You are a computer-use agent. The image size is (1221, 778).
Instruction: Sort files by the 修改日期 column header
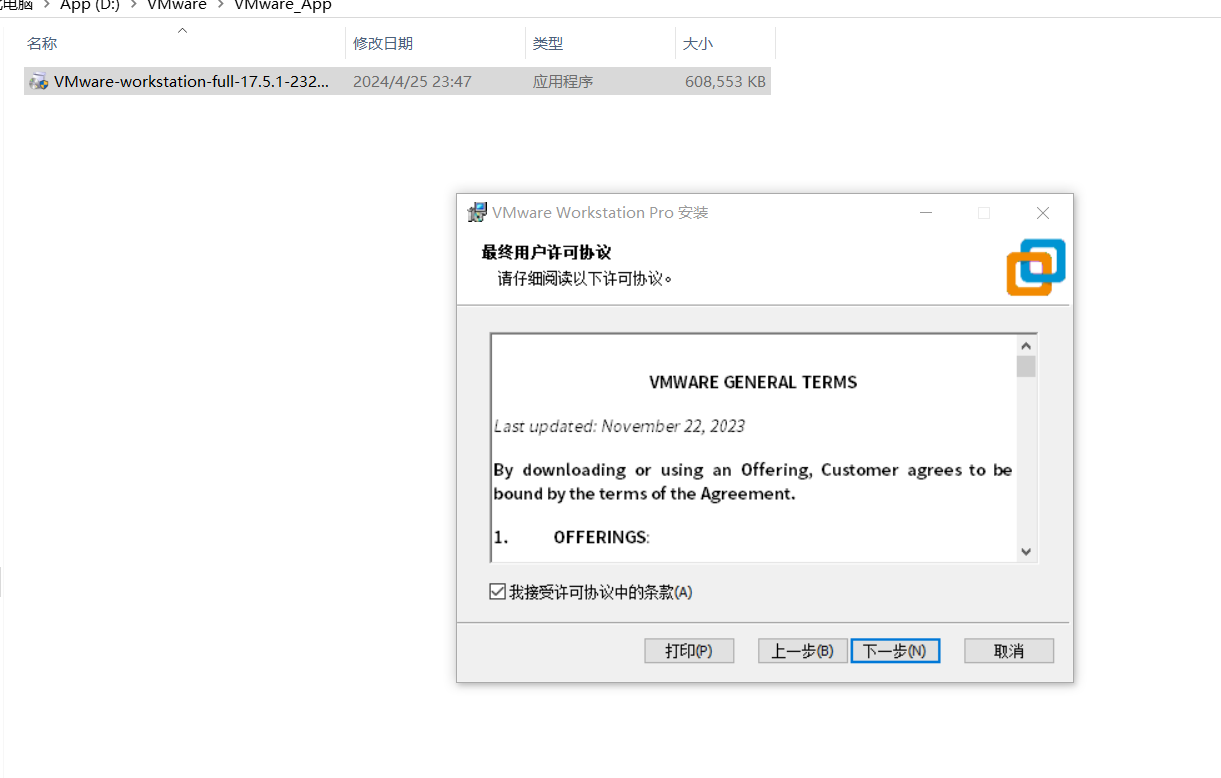coord(436,44)
